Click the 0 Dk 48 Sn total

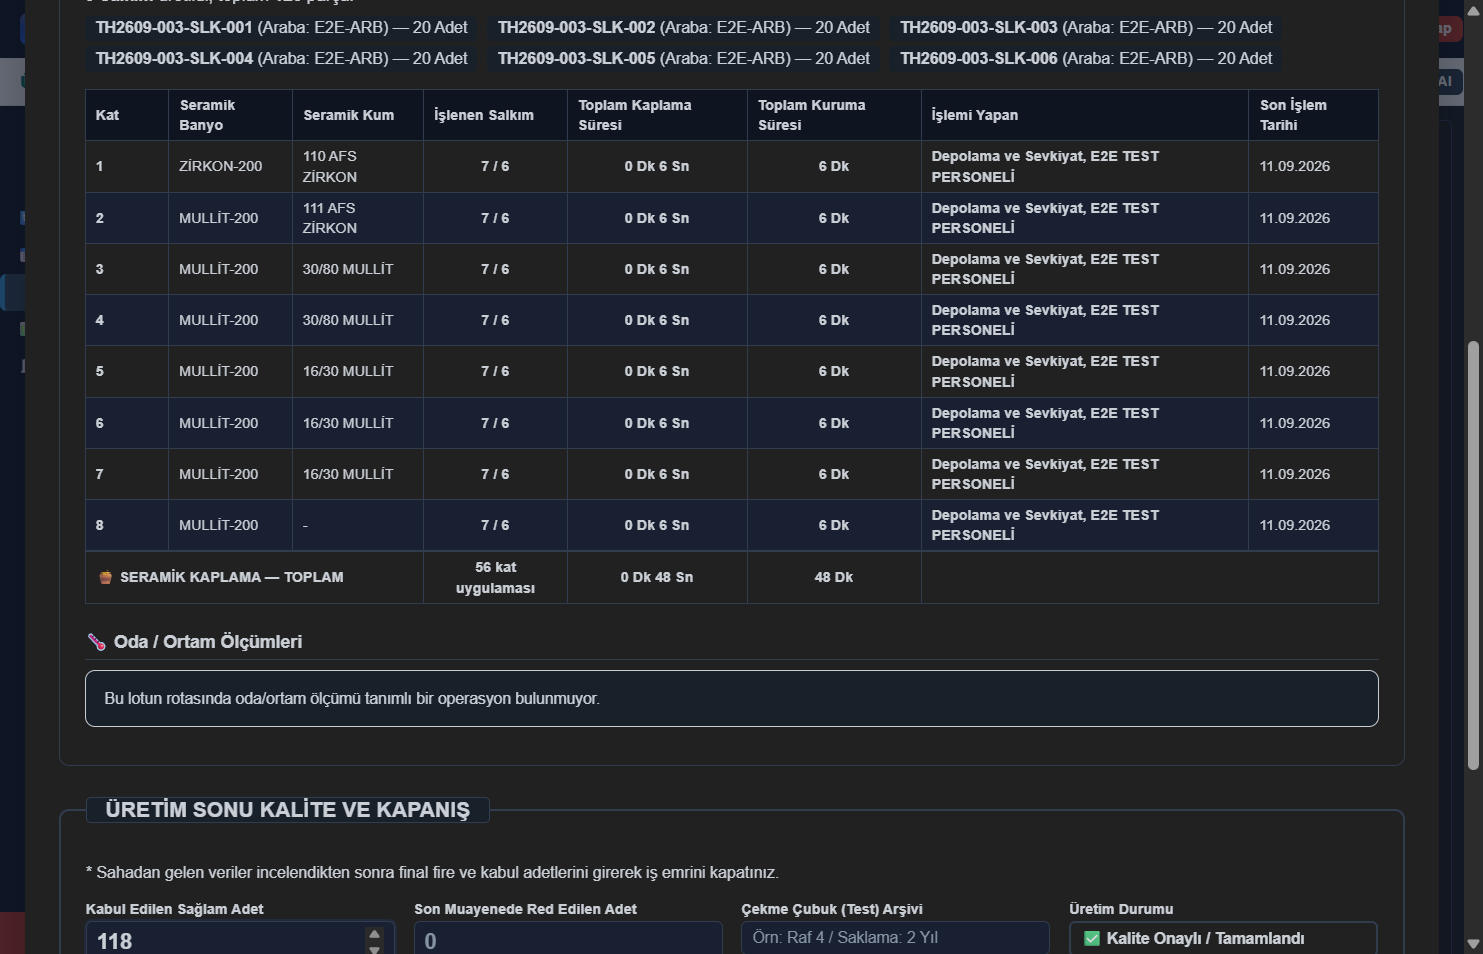click(x=657, y=577)
